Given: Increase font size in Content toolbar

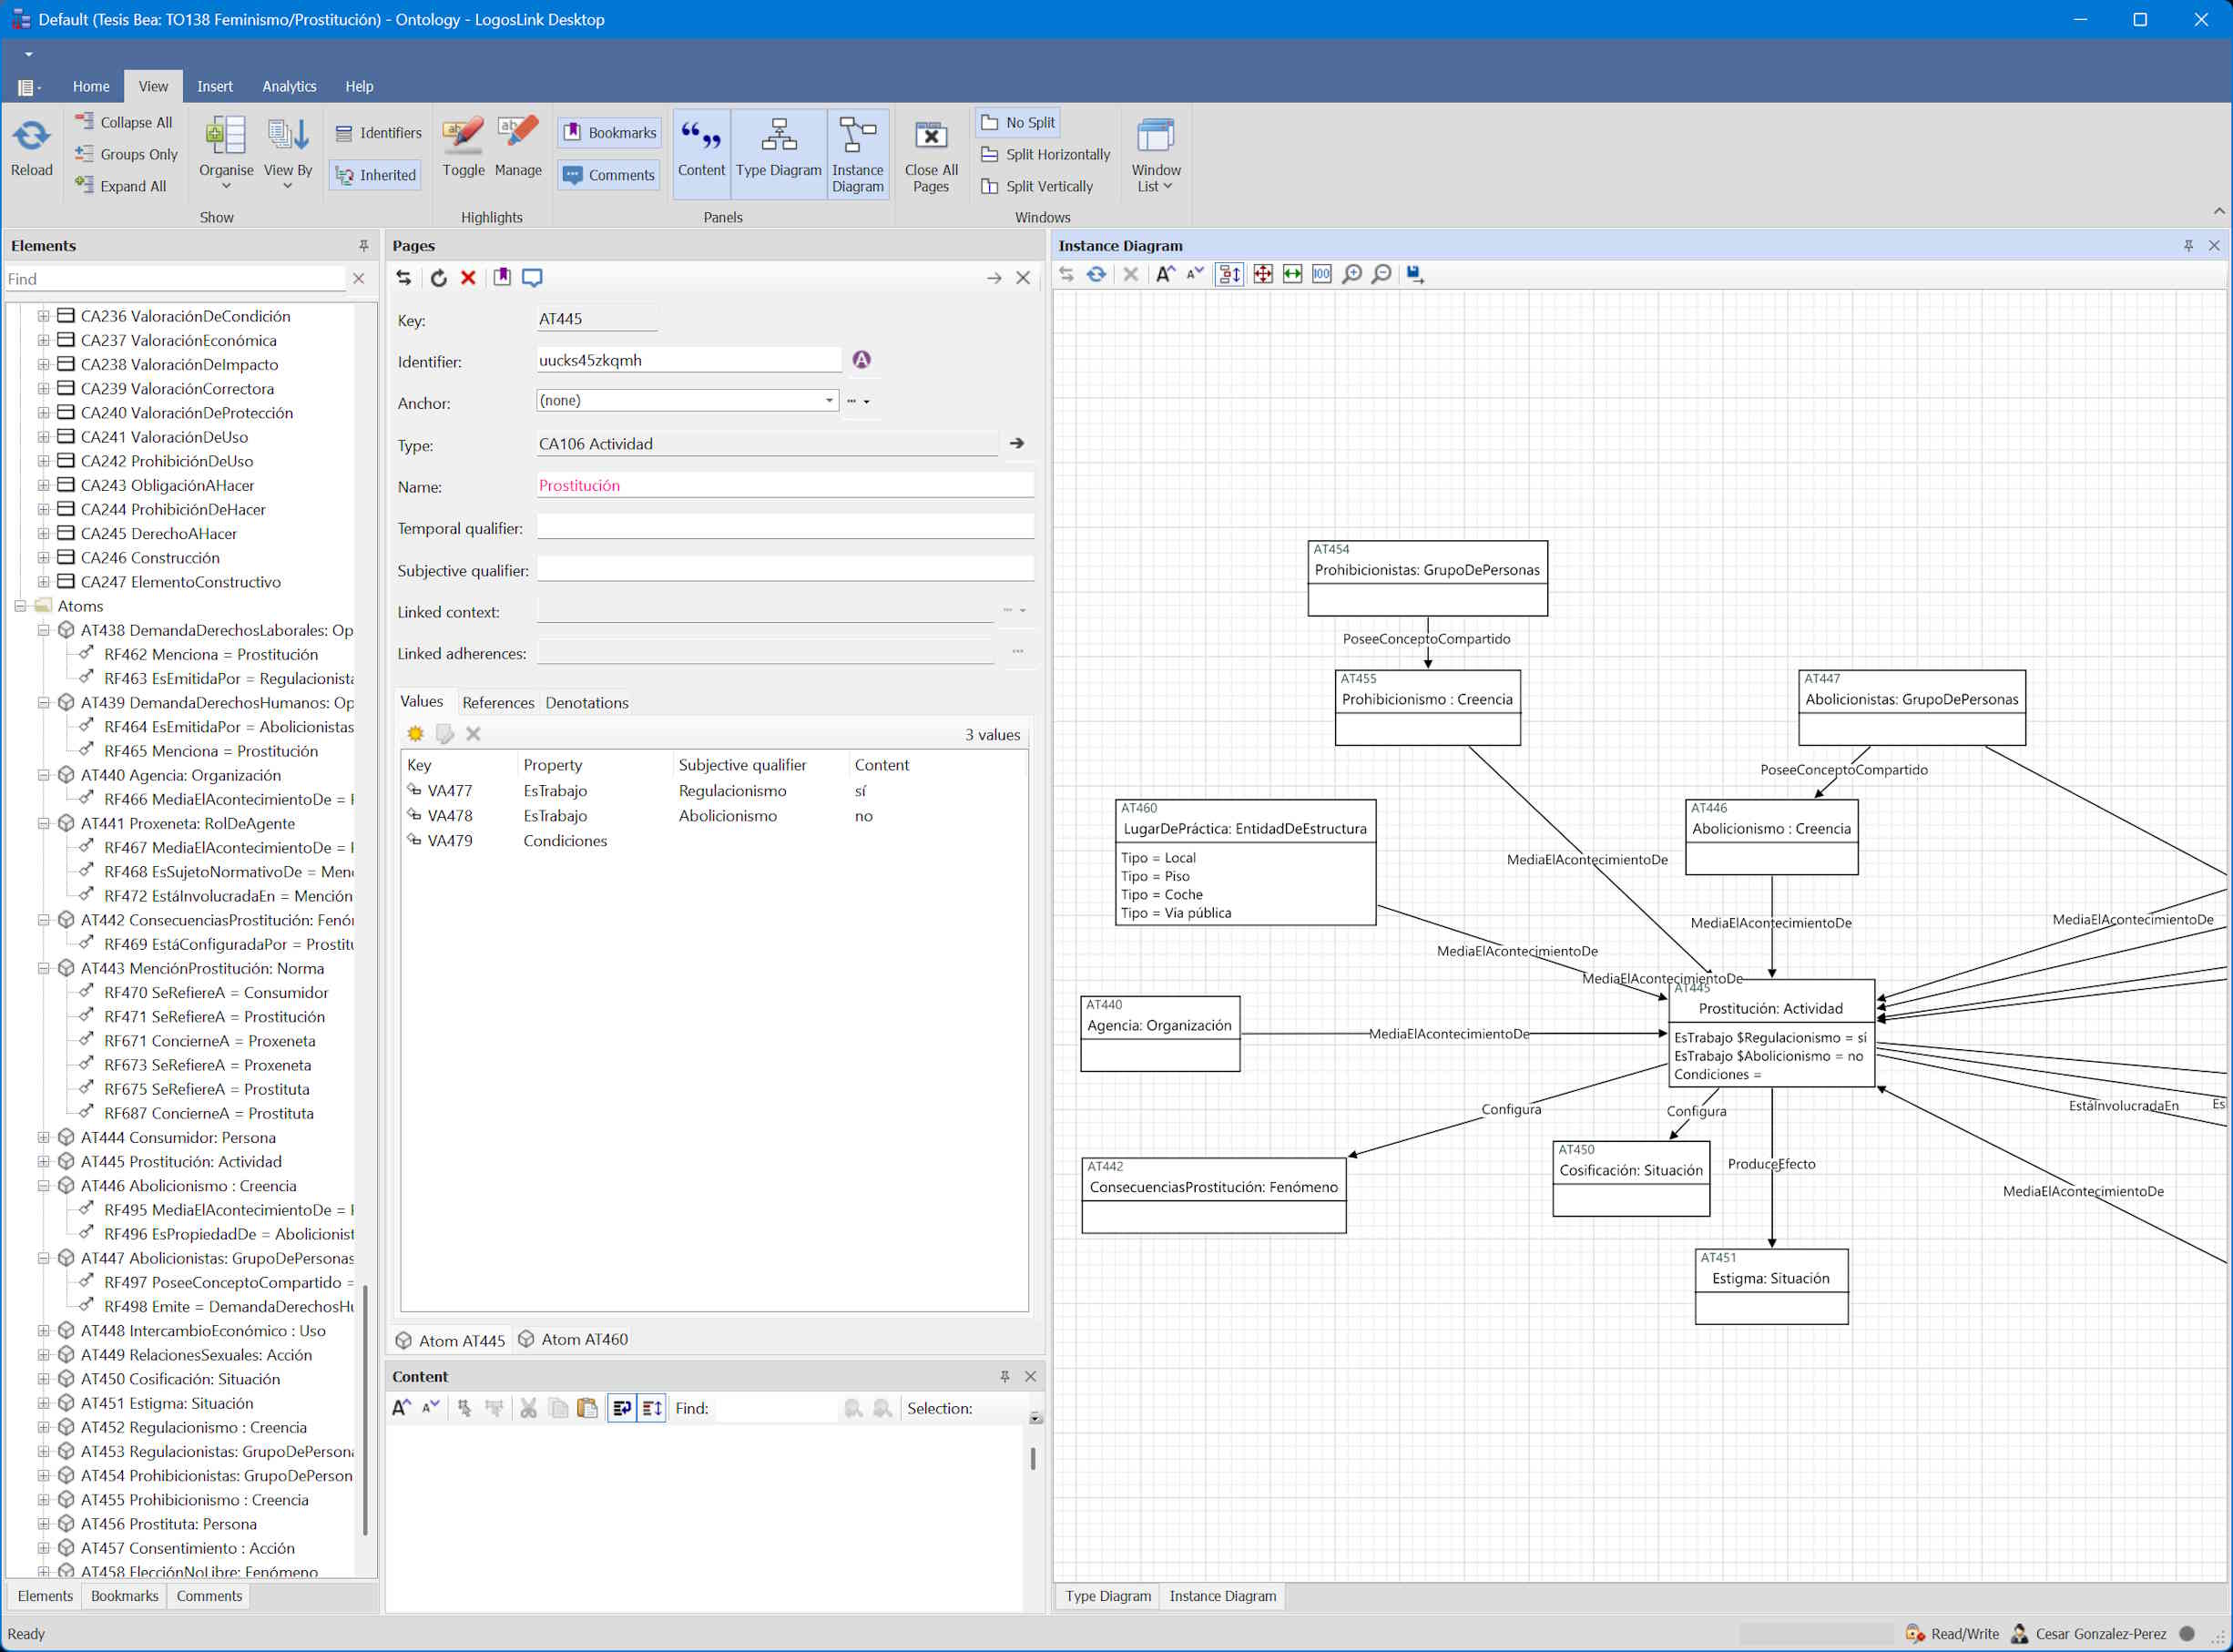Looking at the screenshot, I should (x=402, y=1408).
